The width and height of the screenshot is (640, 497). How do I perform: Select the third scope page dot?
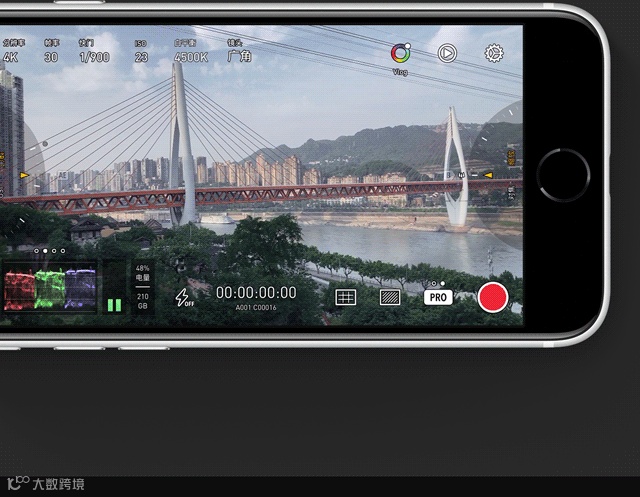click(54, 251)
